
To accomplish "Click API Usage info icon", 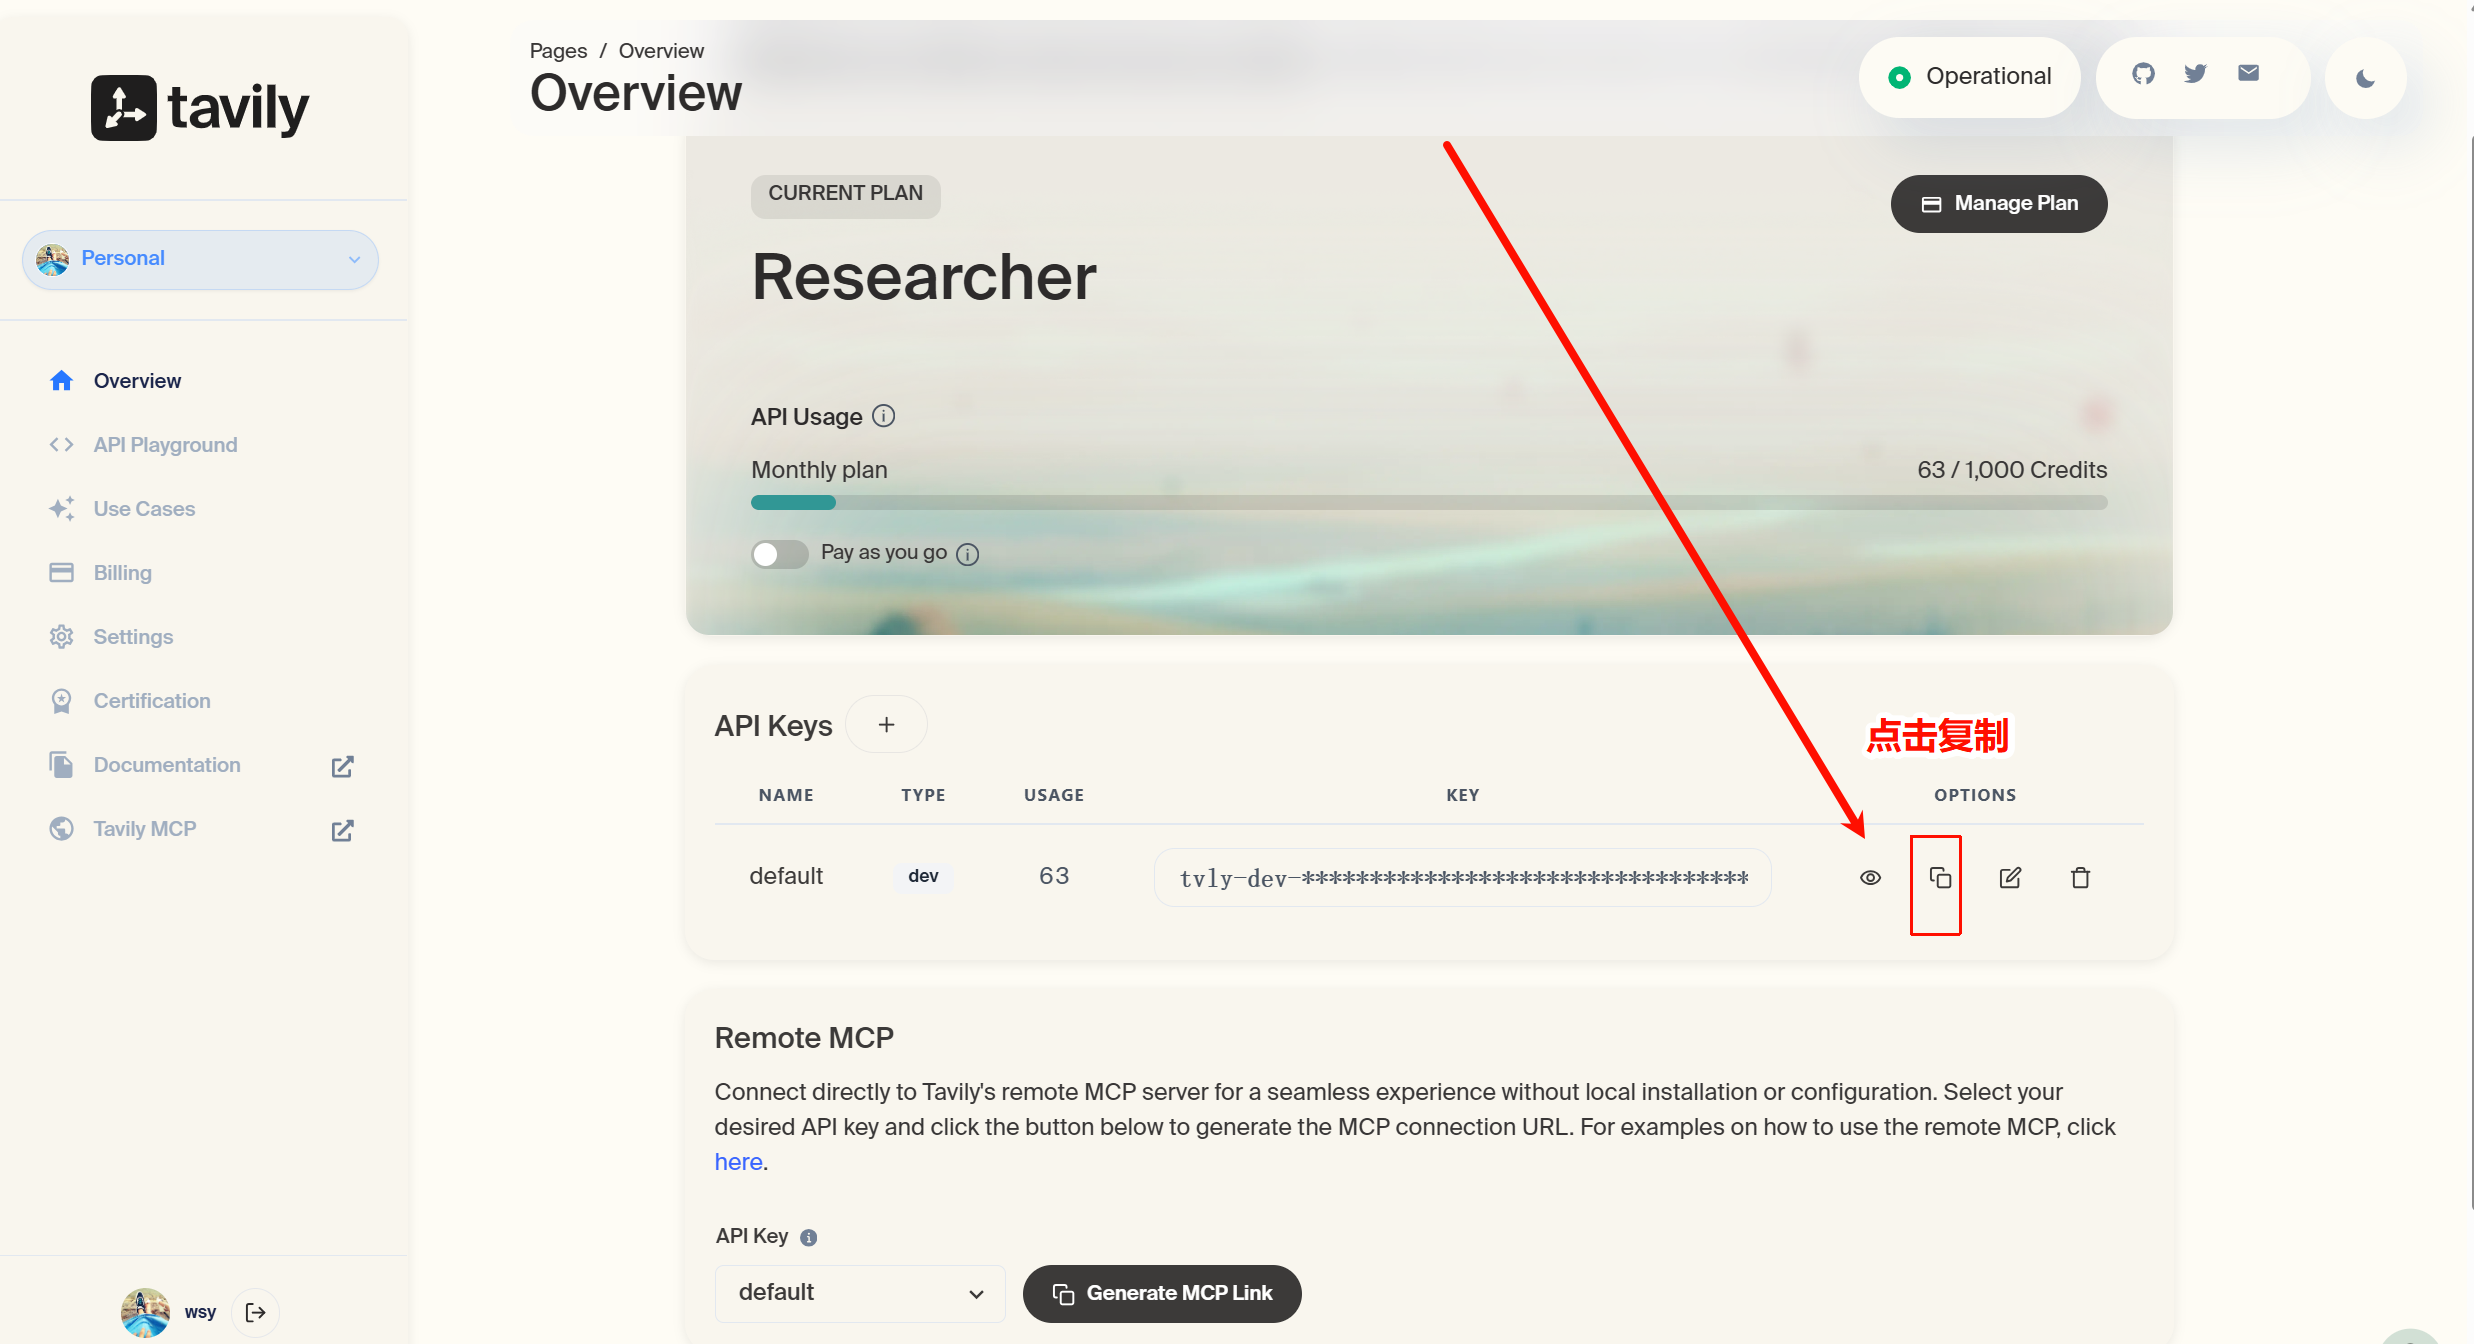I will point(883,416).
